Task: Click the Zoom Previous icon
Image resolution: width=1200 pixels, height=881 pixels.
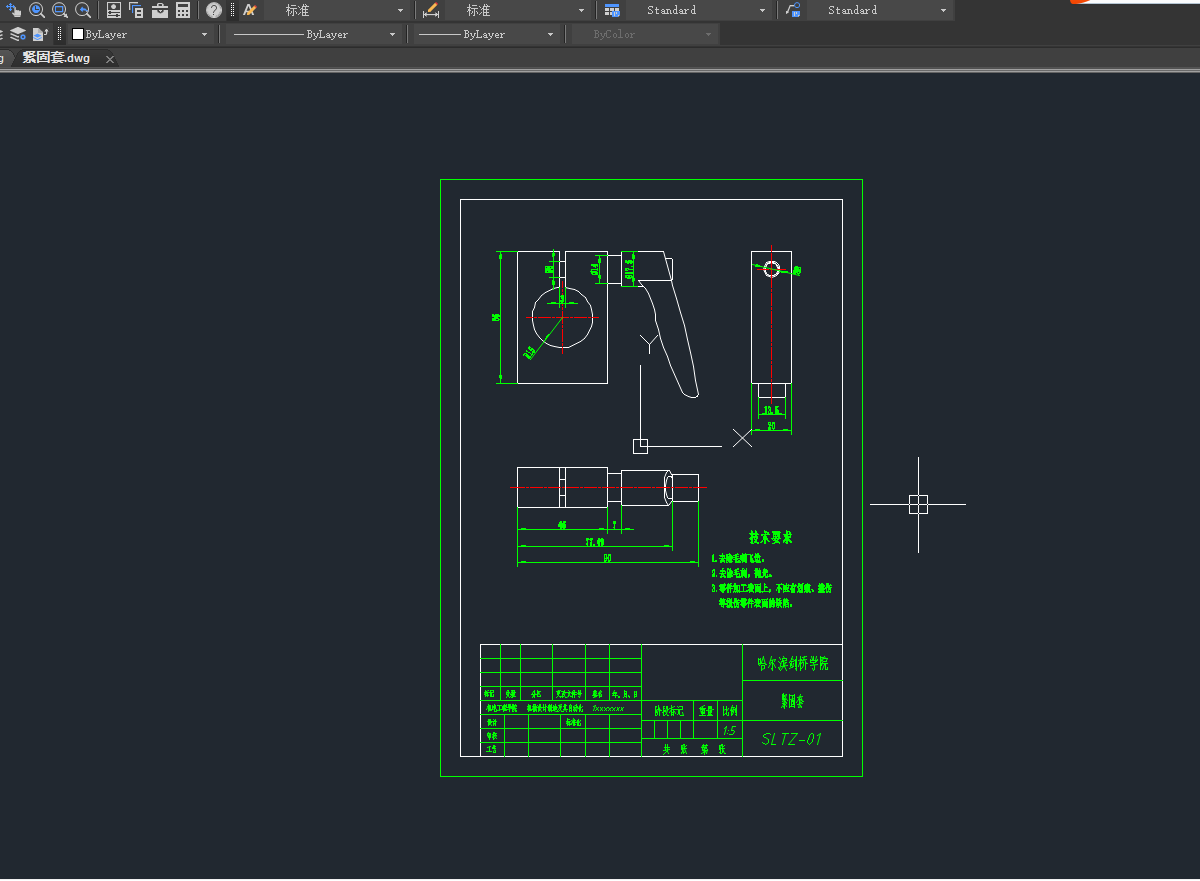Action: tap(83, 10)
